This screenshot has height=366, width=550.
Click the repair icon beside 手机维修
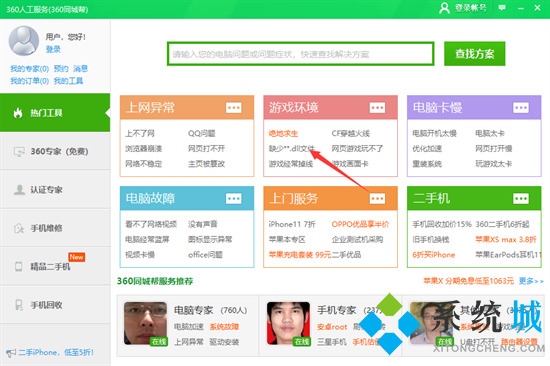click(19, 228)
